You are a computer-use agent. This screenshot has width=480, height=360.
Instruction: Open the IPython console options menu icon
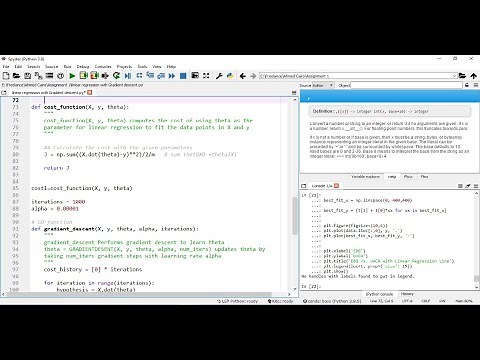[476, 186]
